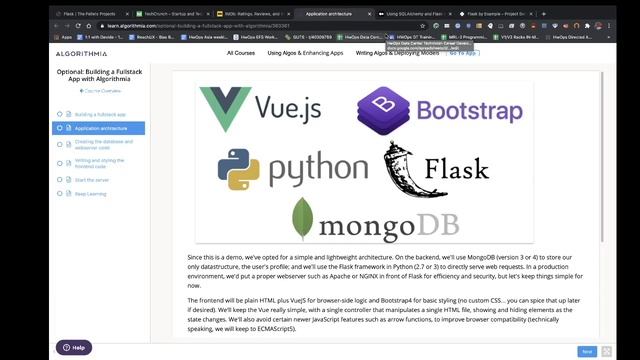Viewport: 640px width, 360px height.
Task: Click document icon beside Keep Learning
Action: pyautogui.click(x=69, y=193)
